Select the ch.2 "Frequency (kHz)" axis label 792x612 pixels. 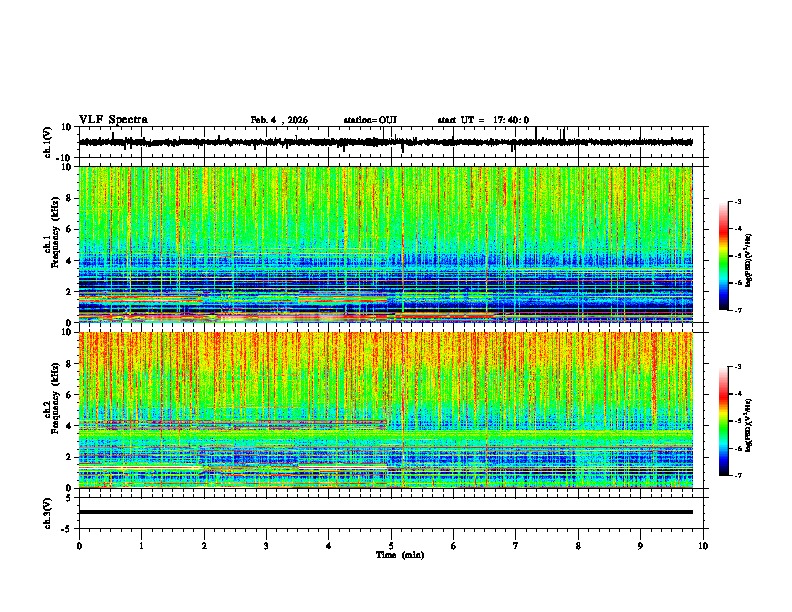[x=55, y=398]
